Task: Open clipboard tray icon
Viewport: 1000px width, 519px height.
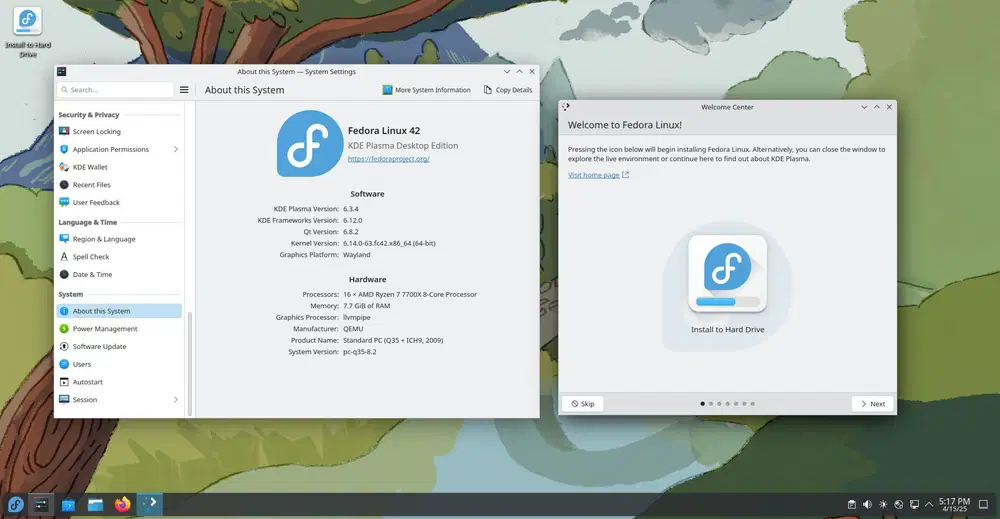Action: pos(851,504)
